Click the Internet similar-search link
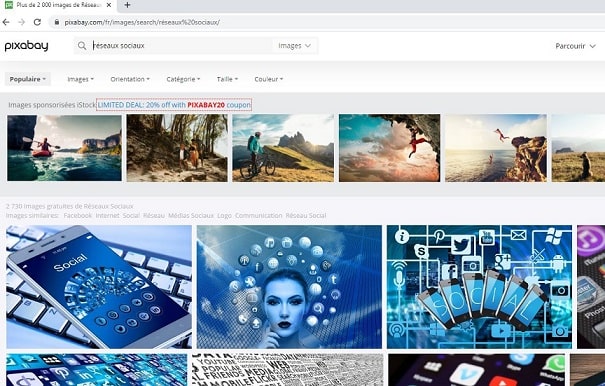This screenshot has height=386, width=605. (107, 215)
